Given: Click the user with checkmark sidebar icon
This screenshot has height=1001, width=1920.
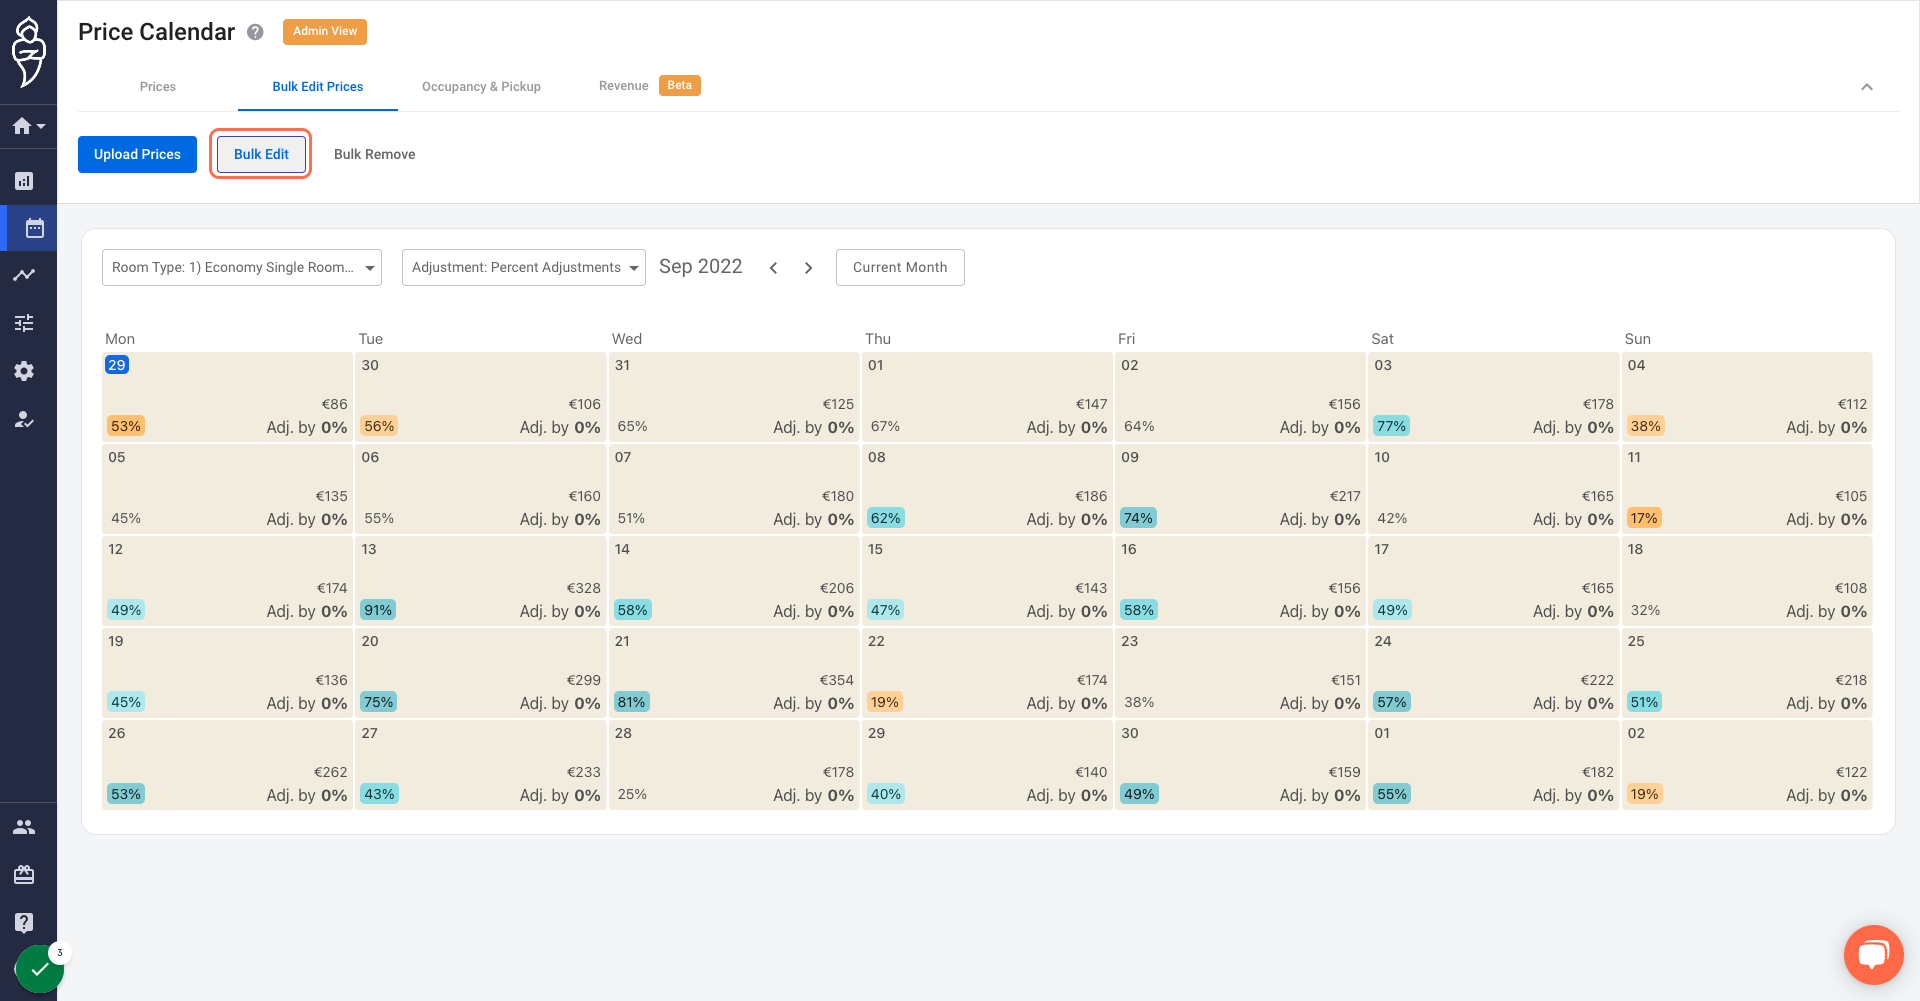Looking at the screenshot, I should click(24, 419).
